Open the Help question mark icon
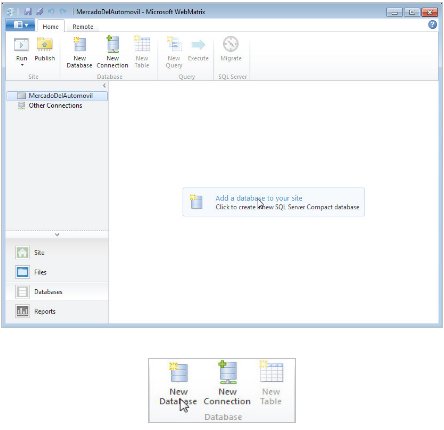Viewport: 444px width, 430px height. [432, 25]
